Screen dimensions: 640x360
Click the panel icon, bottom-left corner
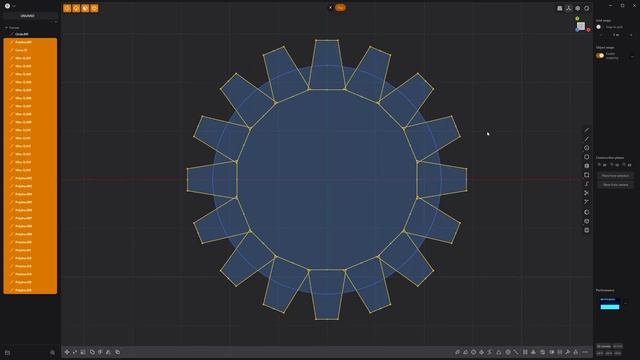pyautogui.click(x=7, y=352)
